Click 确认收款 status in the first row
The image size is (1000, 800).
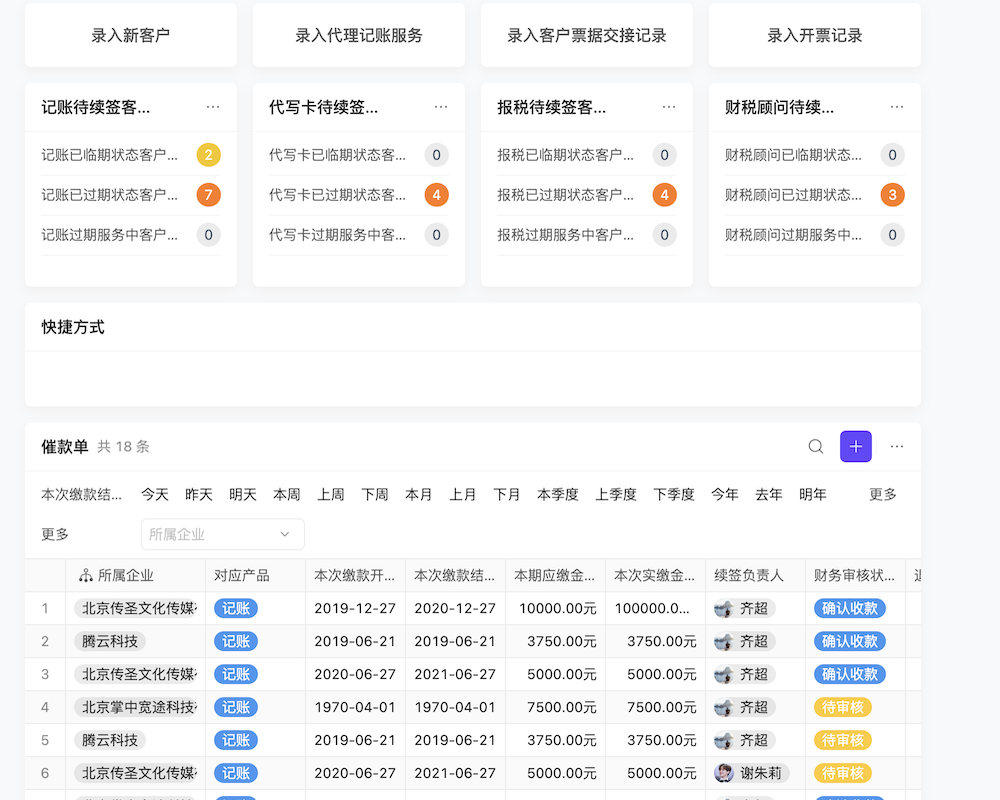click(x=849, y=608)
